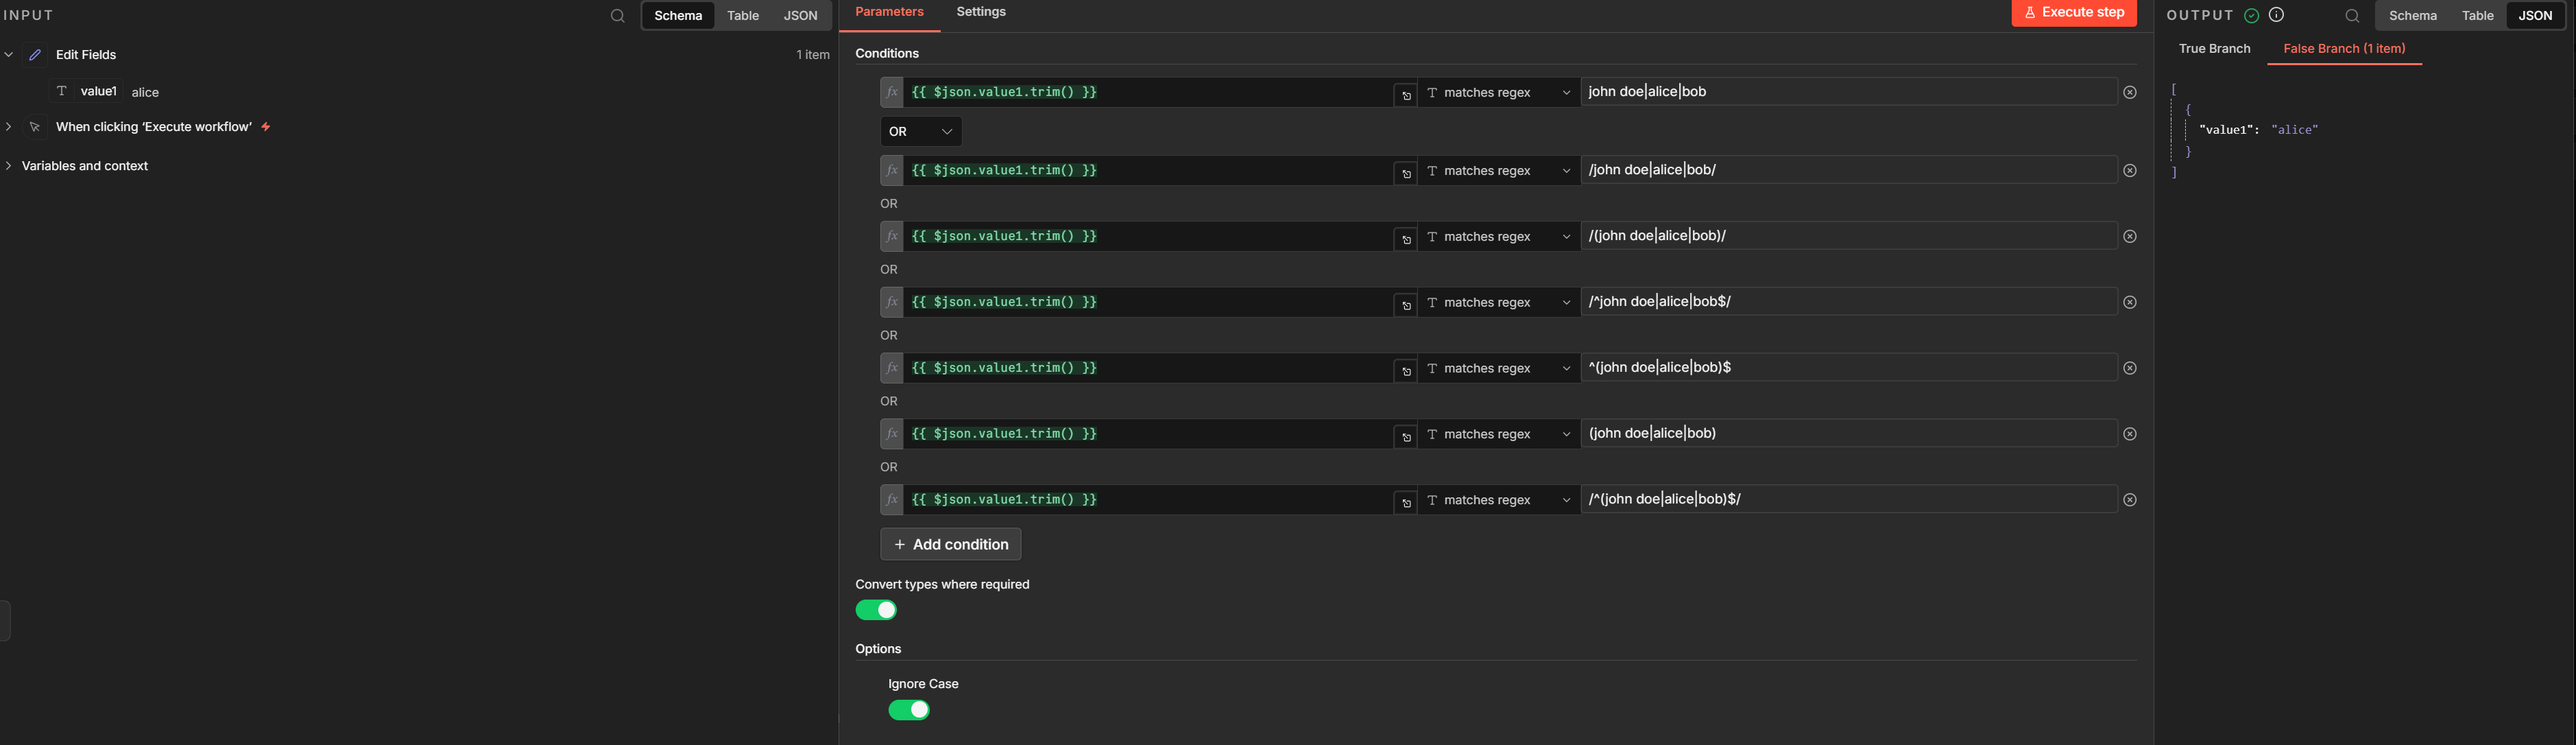Click the reset icon on the second condition row
The height and width of the screenshot is (745, 2576).
[x=1406, y=174]
